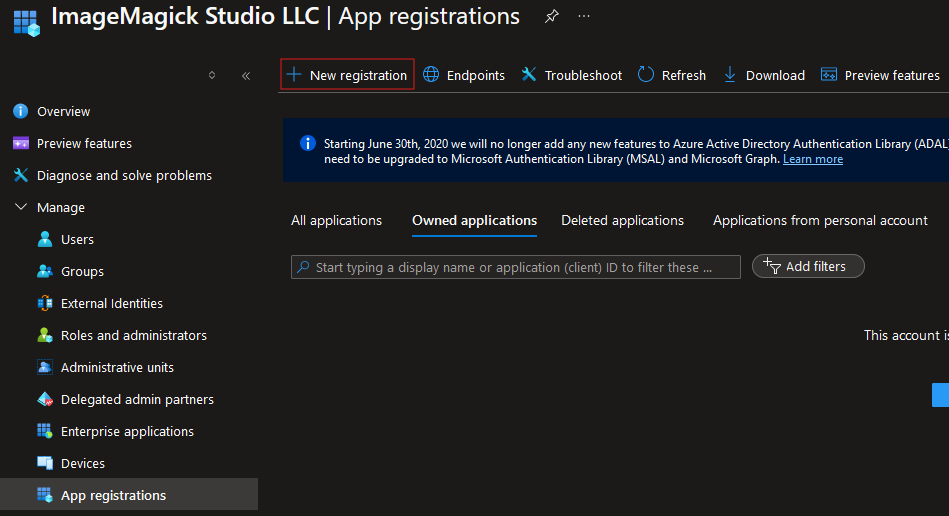Open Endpoints from the toolbar

click(x=464, y=74)
